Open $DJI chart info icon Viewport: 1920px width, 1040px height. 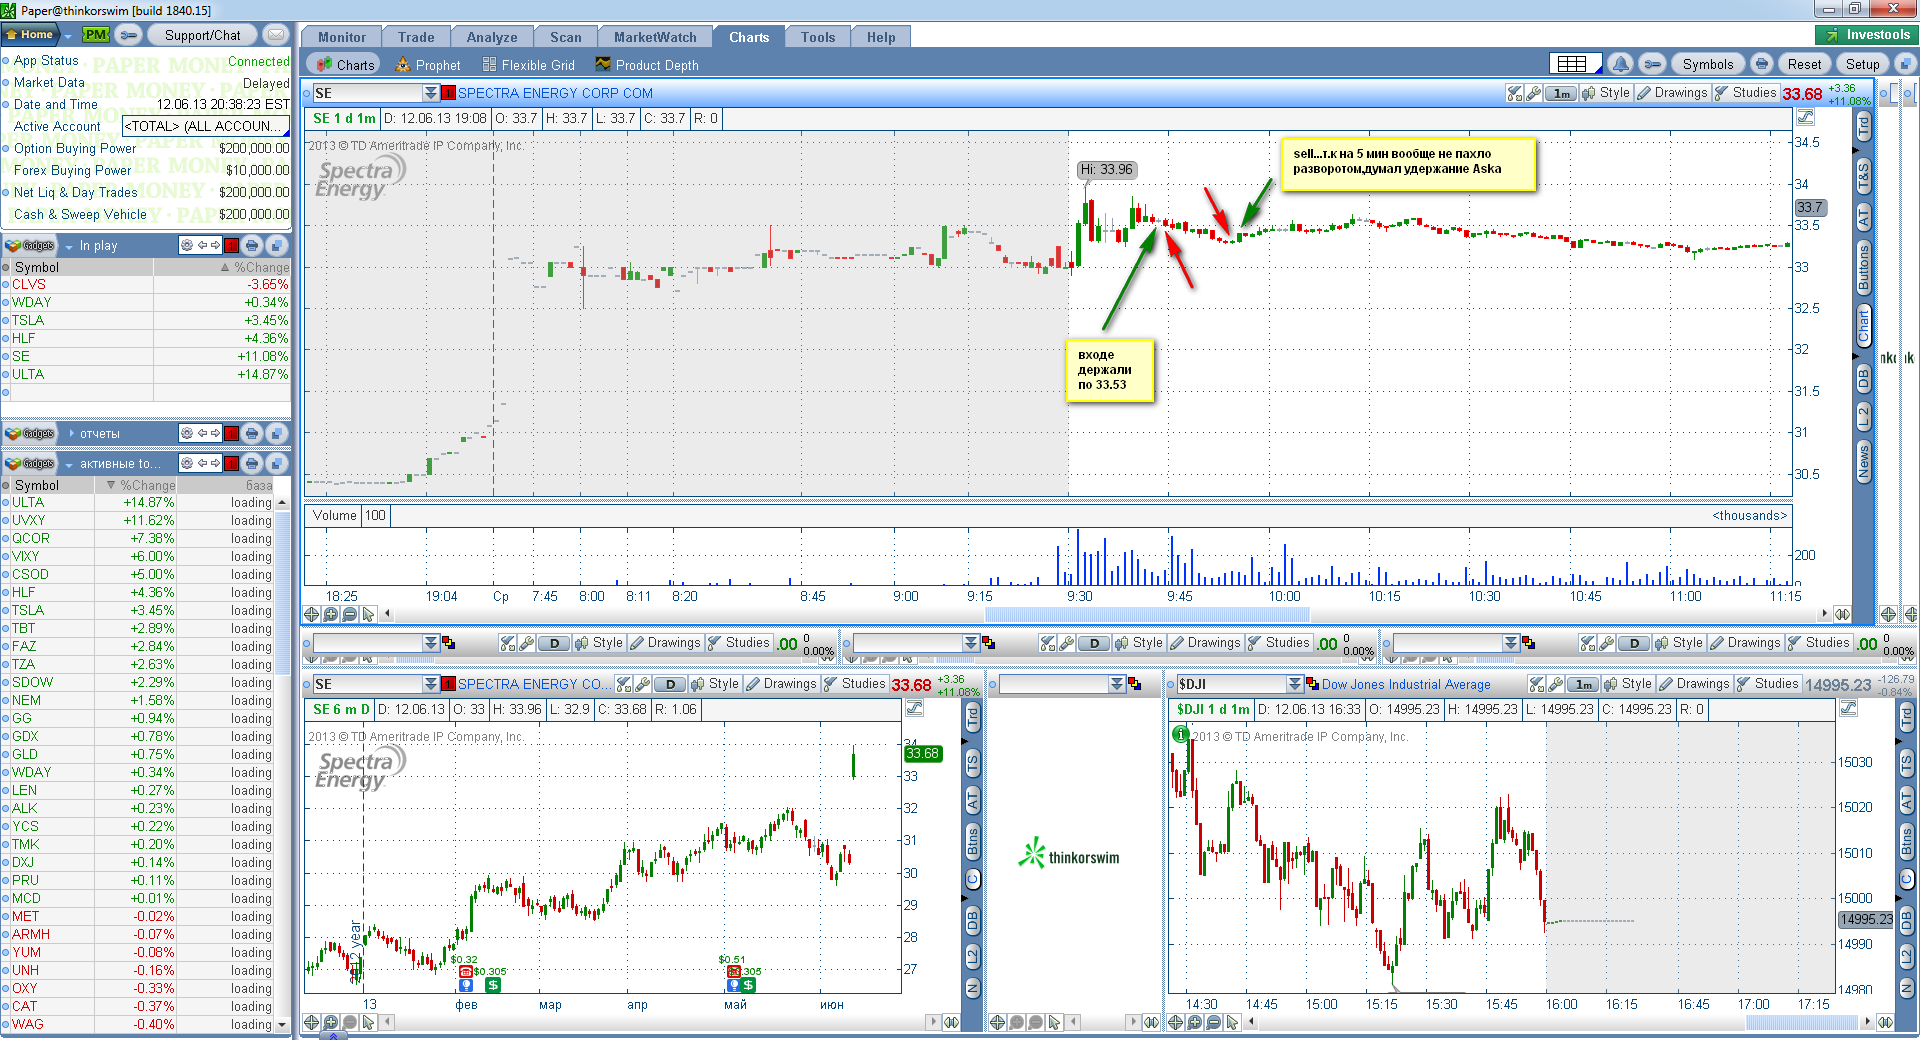point(1180,734)
